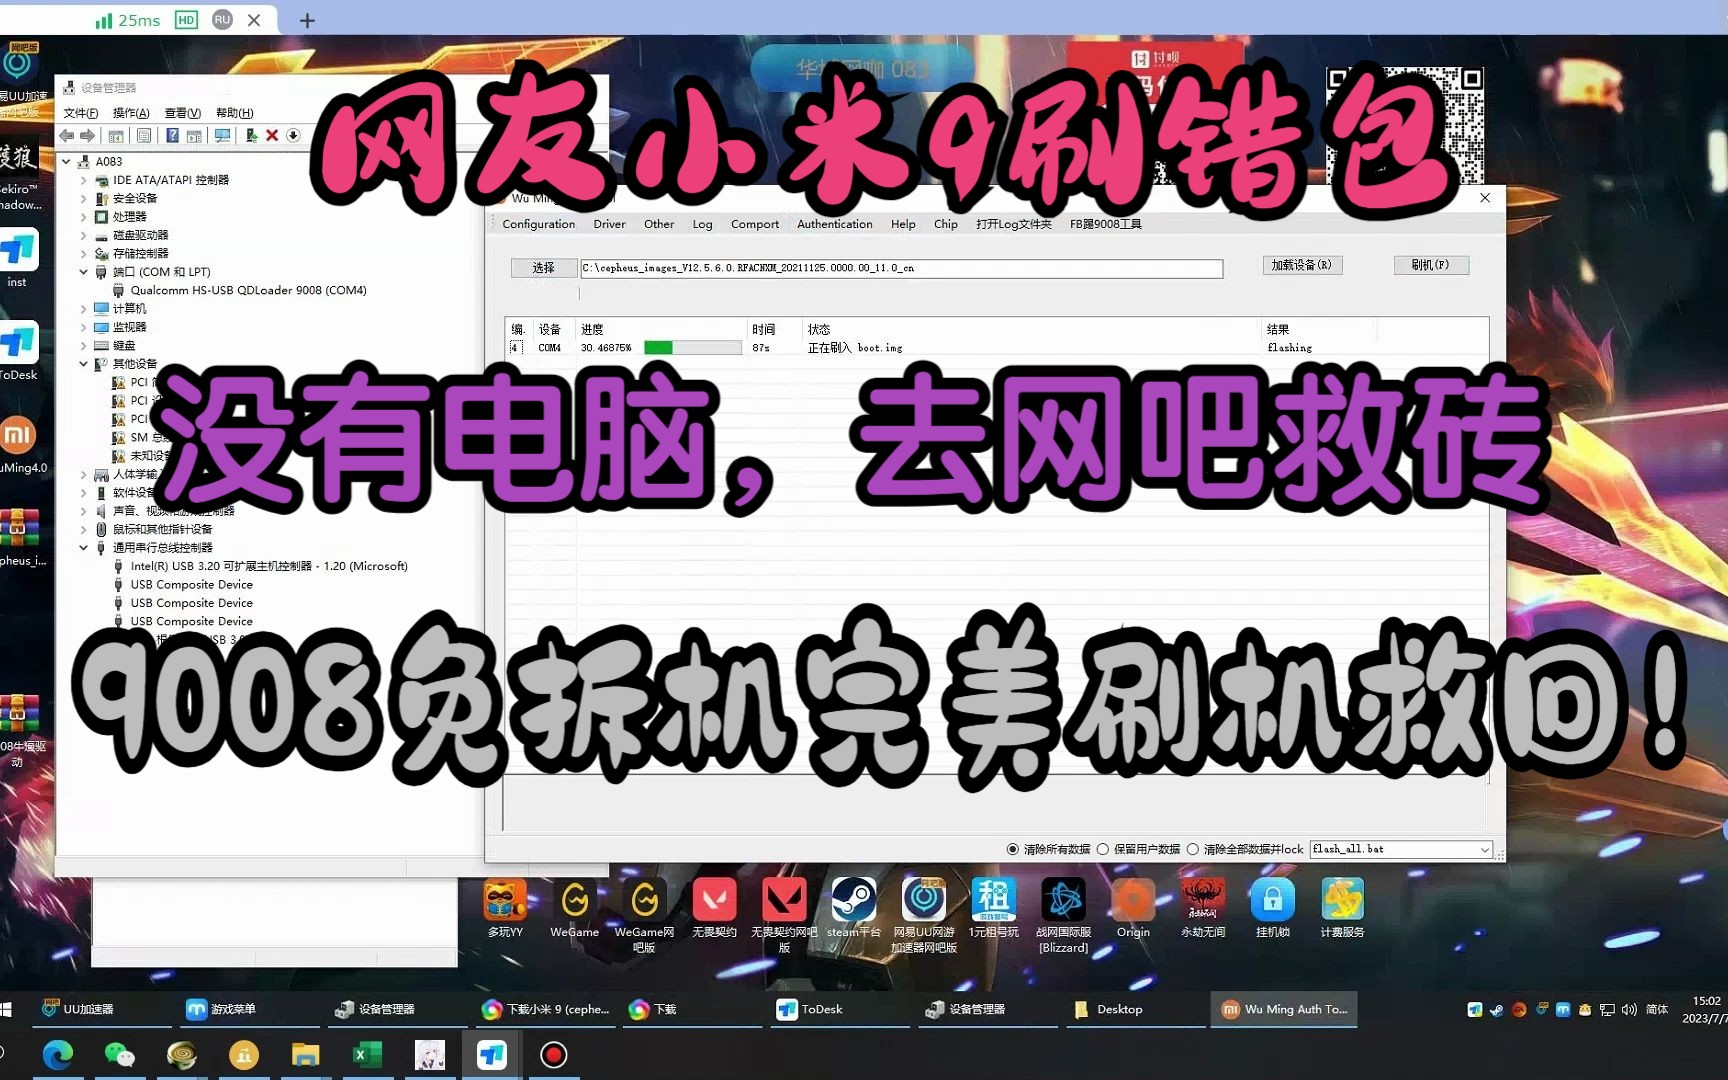Launch the steam平台 desktop icon
This screenshot has width=1728, height=1080.
[853, 900]
